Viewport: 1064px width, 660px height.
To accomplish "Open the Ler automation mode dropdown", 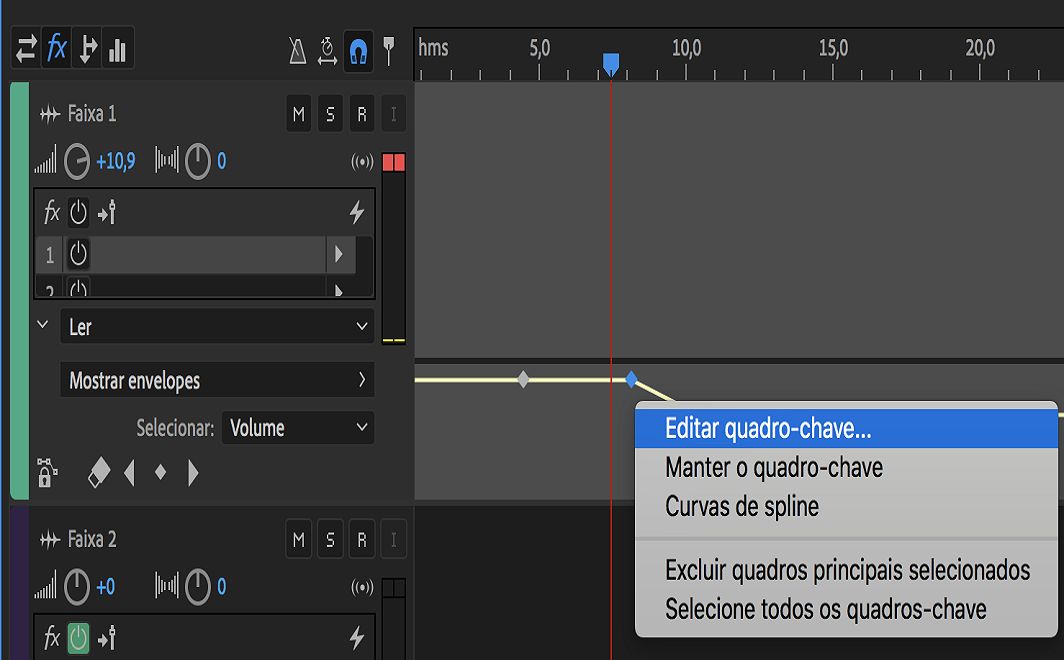I will click(217, 326).
